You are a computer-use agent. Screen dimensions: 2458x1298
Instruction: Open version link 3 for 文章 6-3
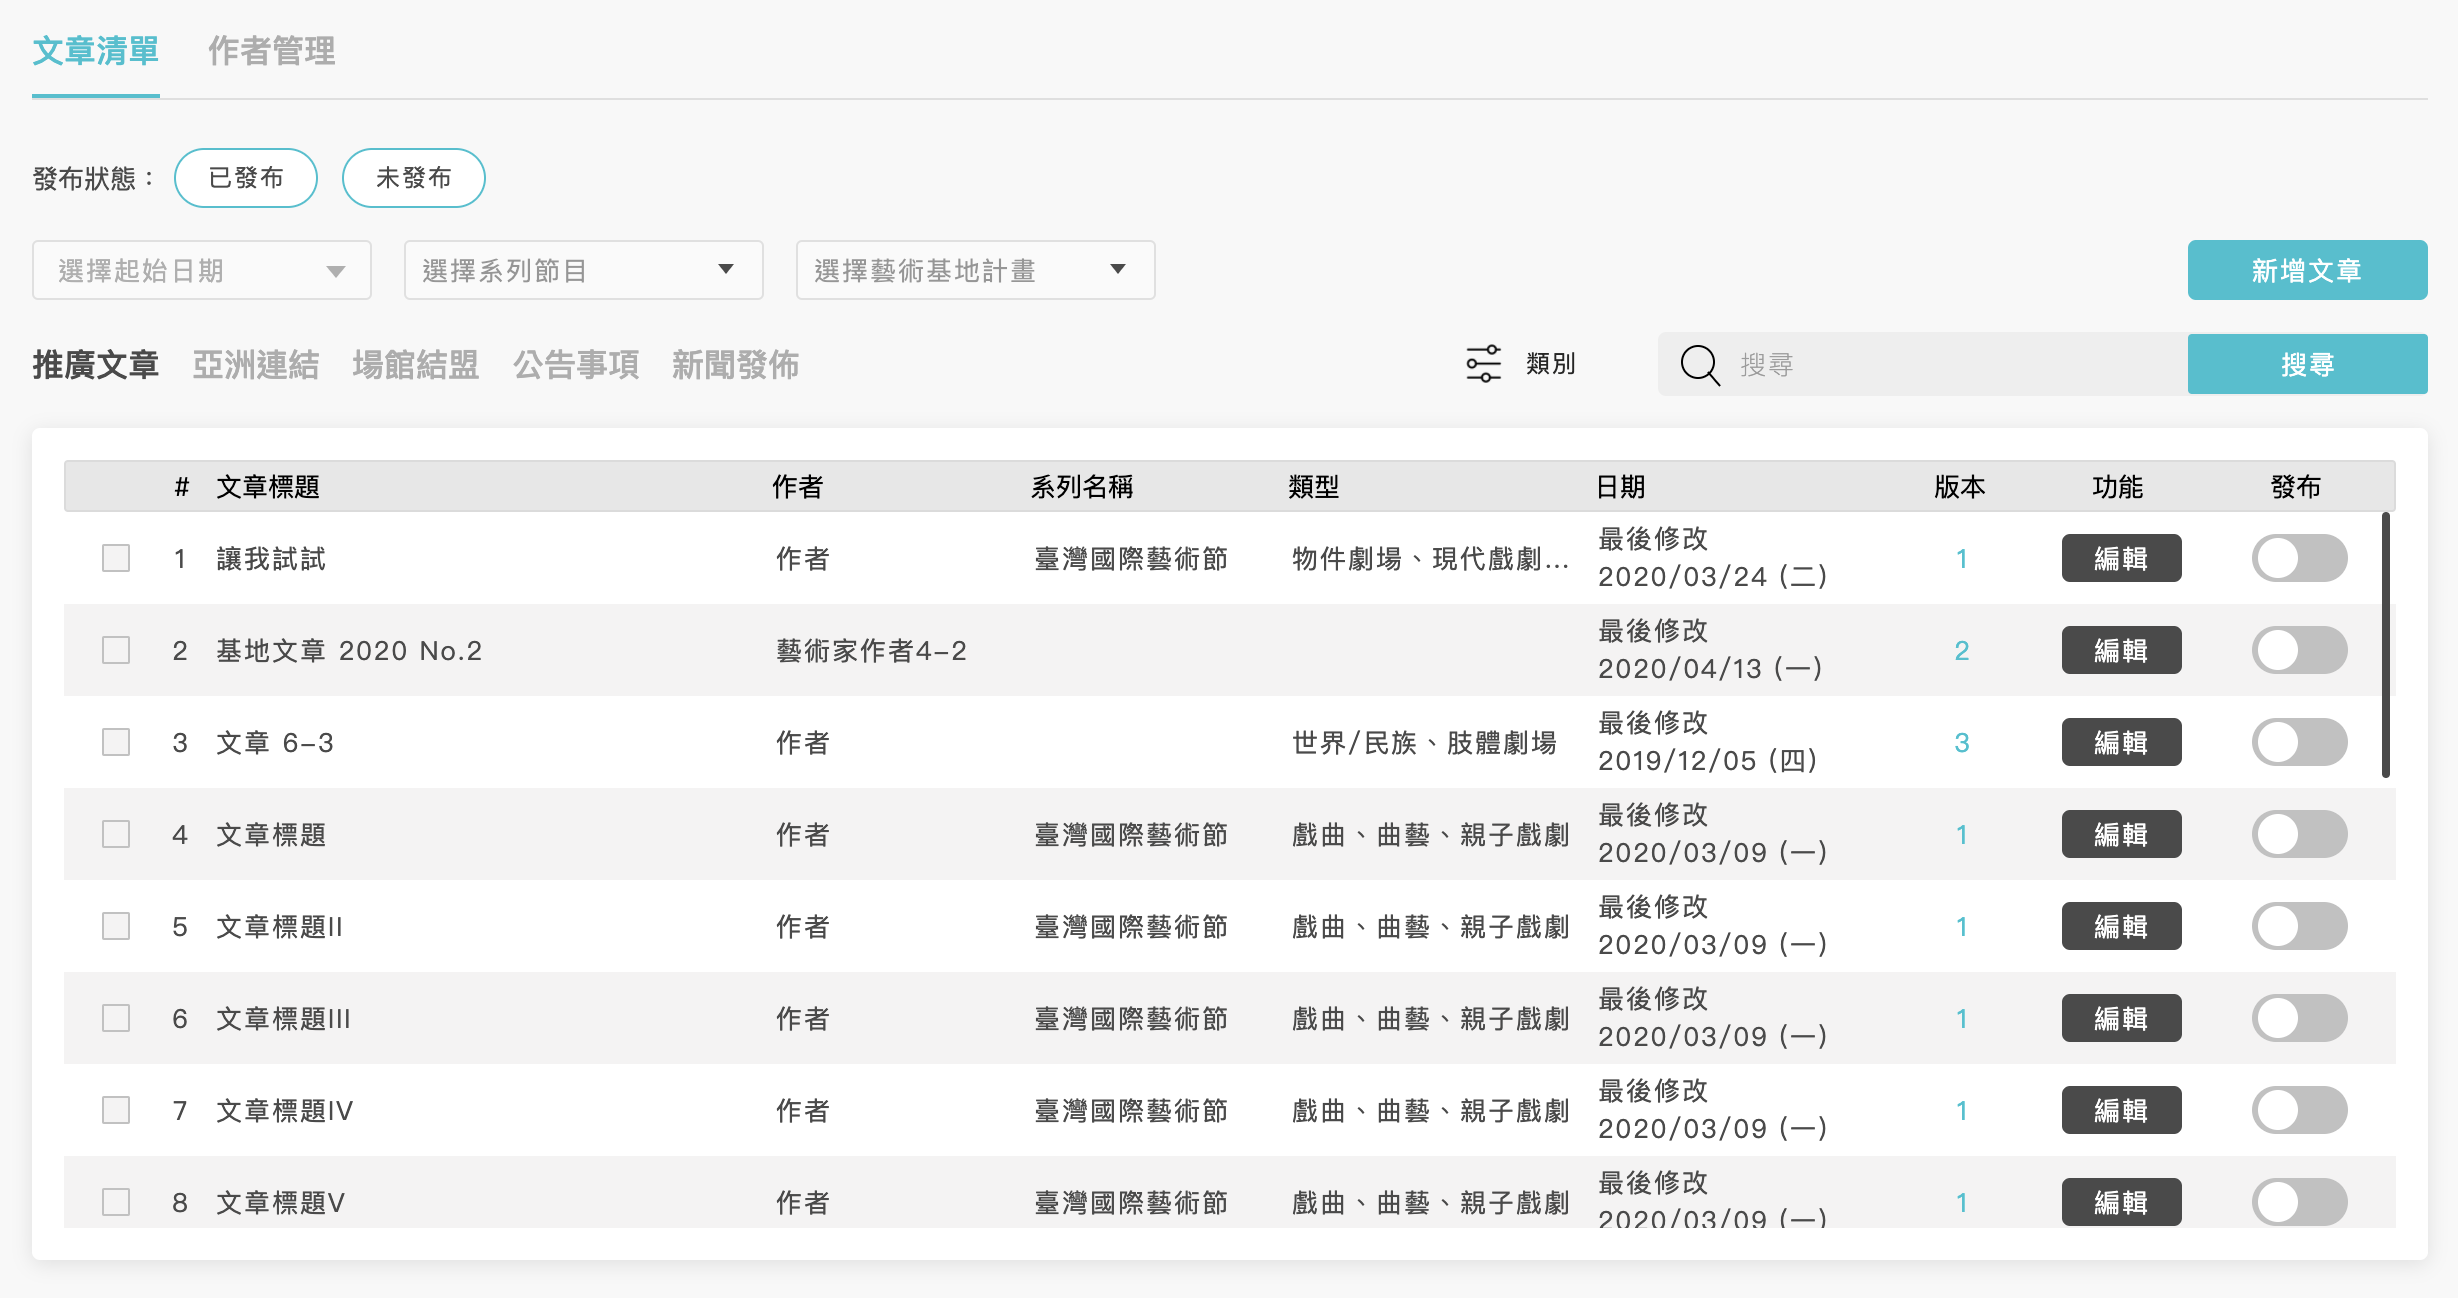1961,743
